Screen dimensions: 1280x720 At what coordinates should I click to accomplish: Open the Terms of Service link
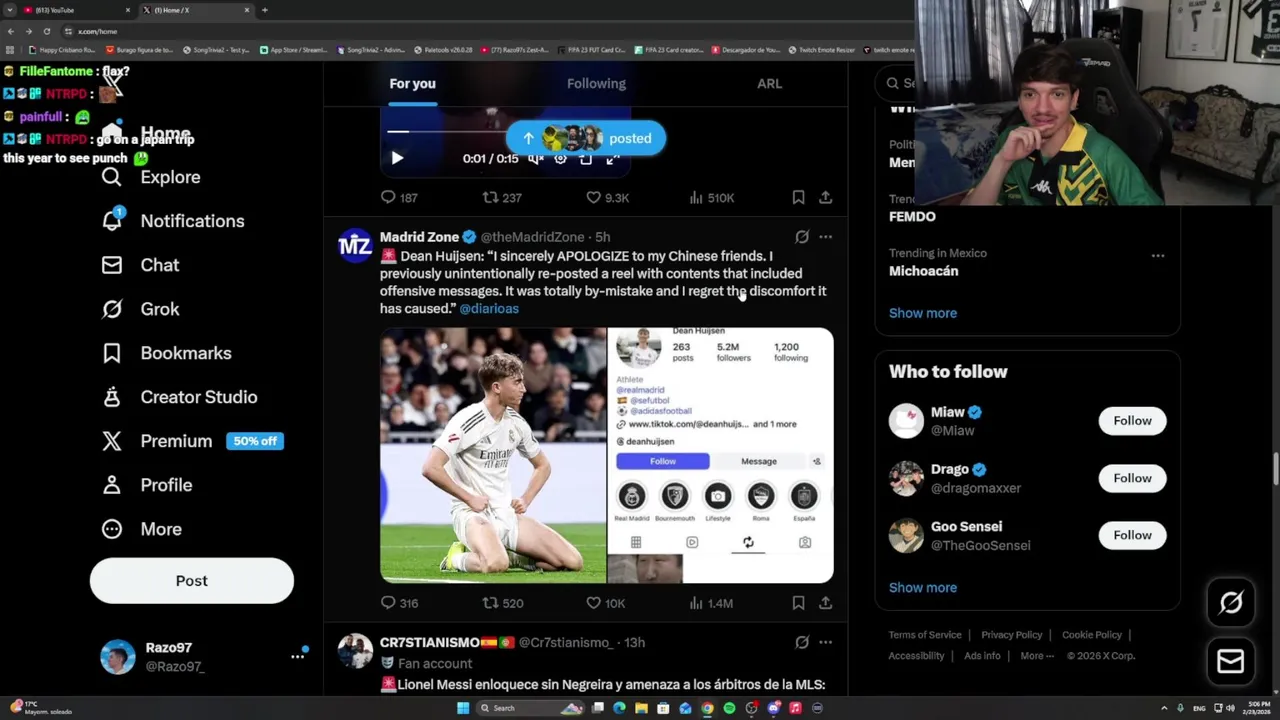click(925, 635)
